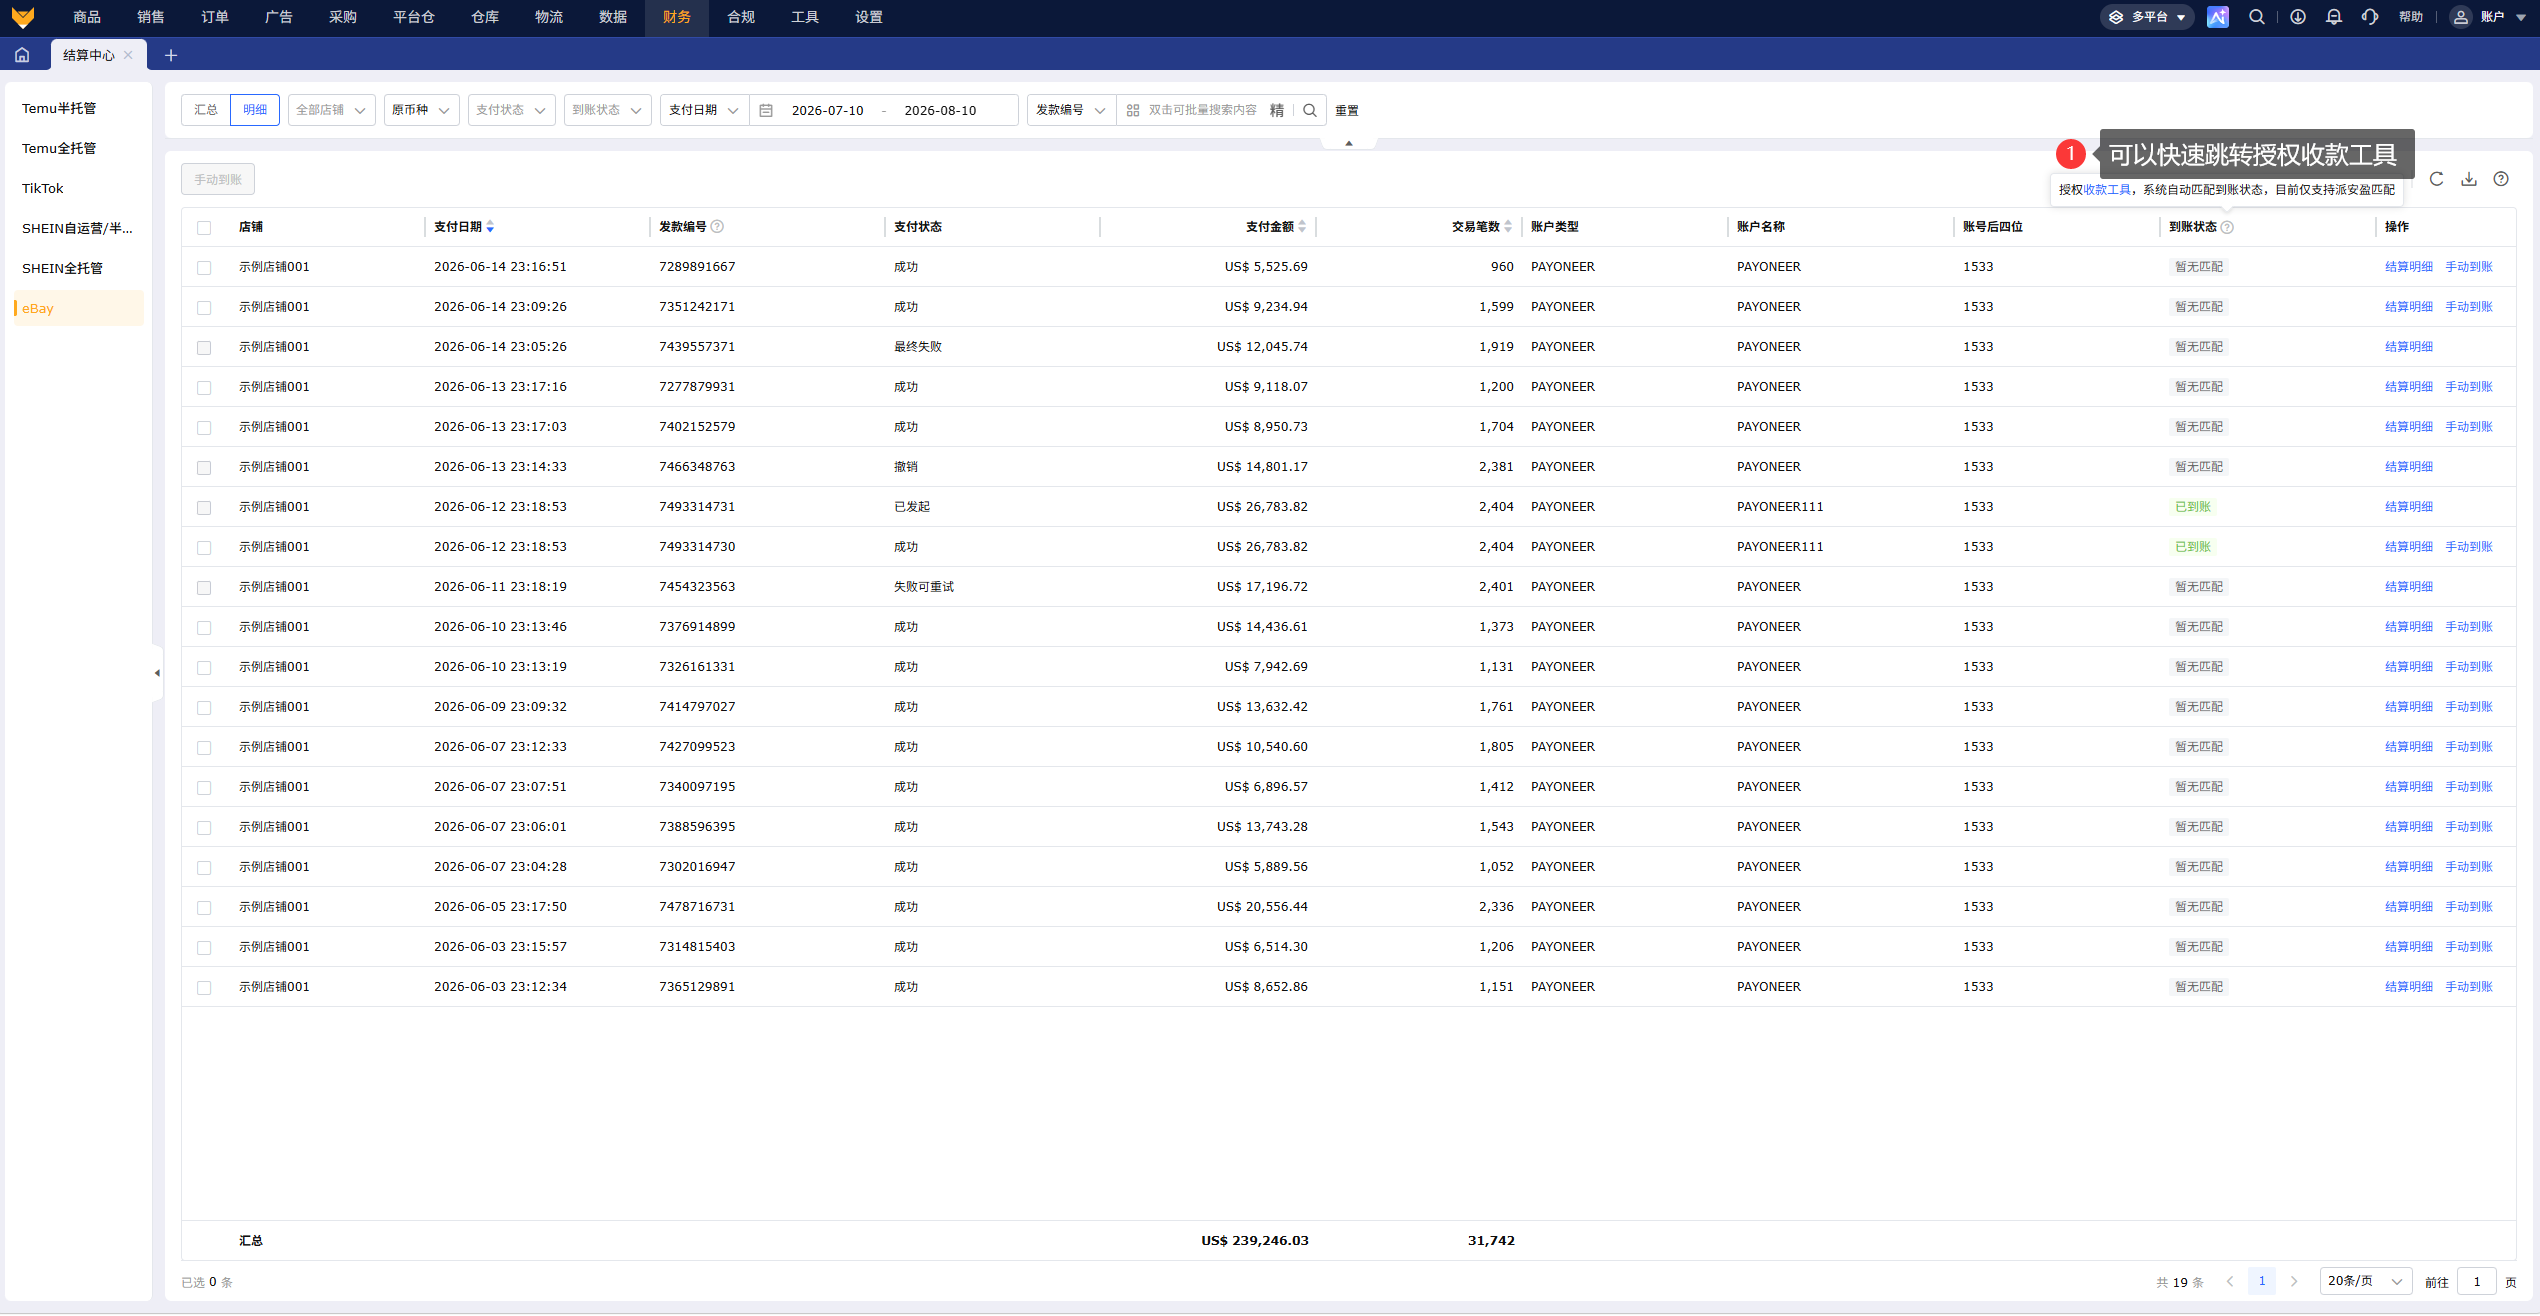Collapse the filter panel arrow
This screenshot has height=1316, width=2540.
click(x=1349, y=143)
